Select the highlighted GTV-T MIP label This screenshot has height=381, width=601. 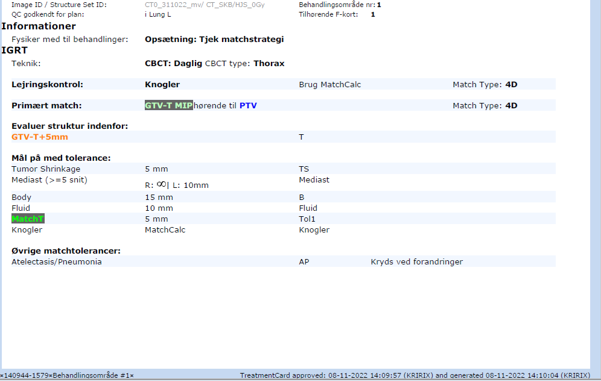click(169, 105)
